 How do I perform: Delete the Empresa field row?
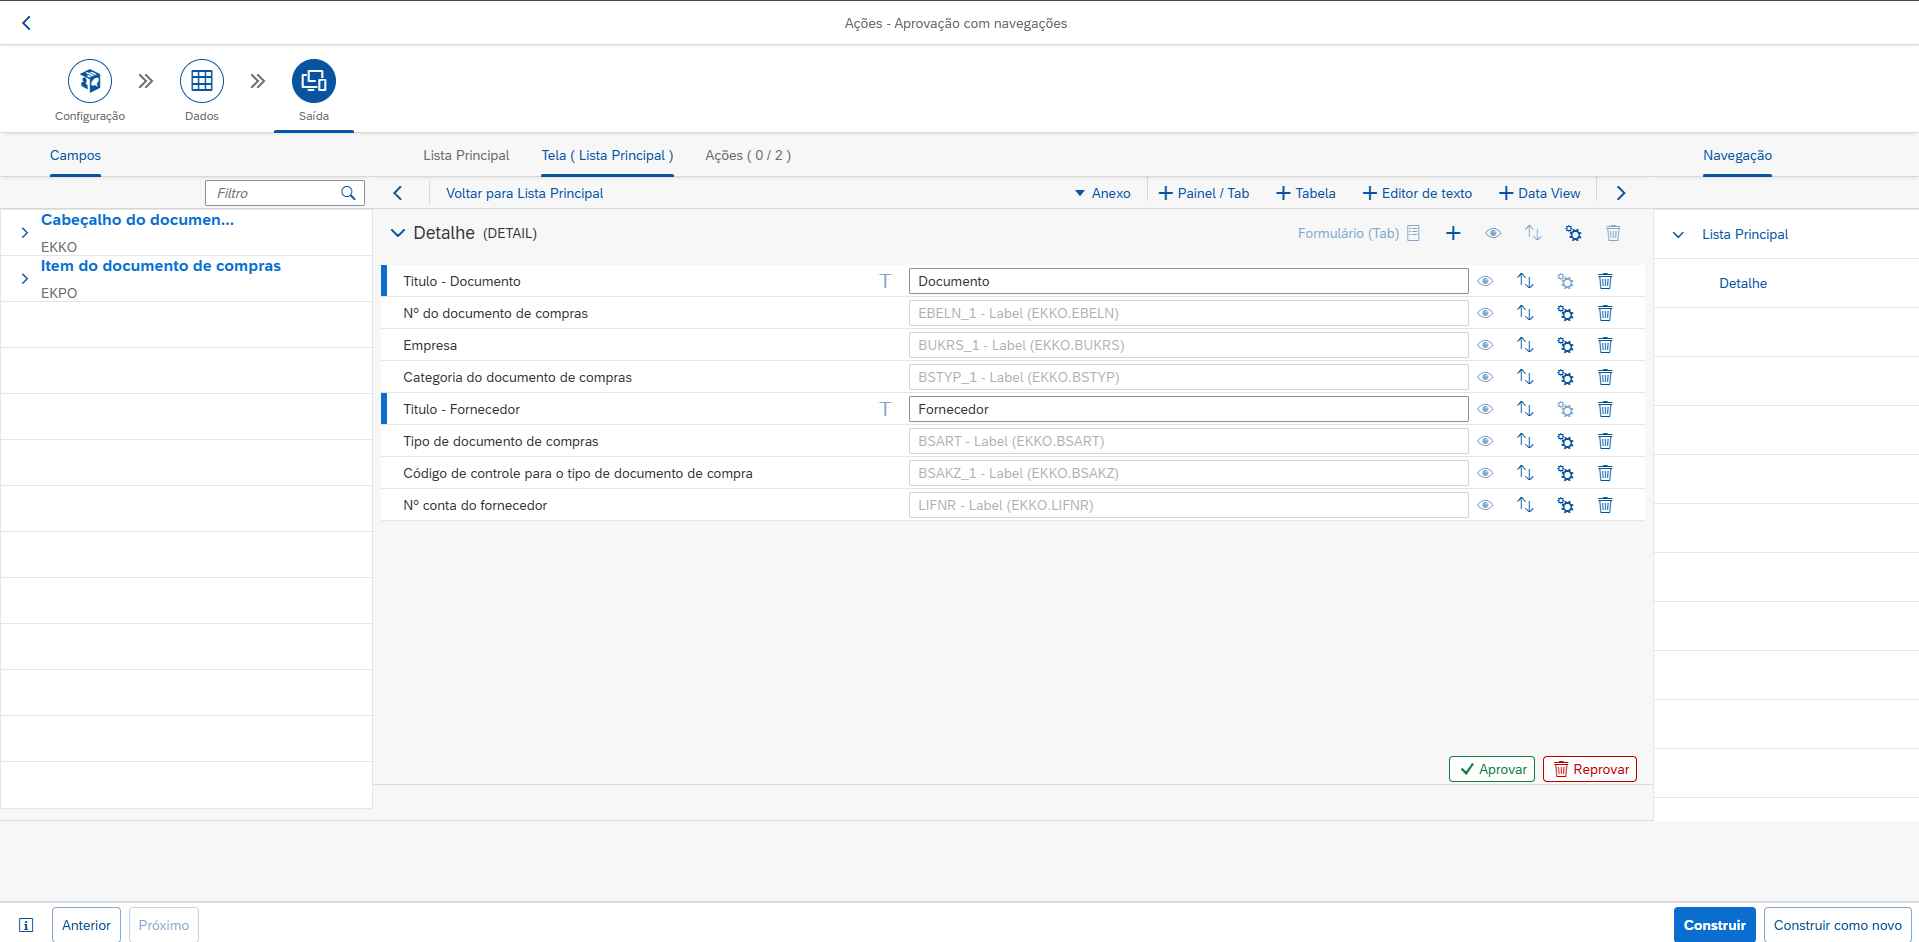[1605, 345]
